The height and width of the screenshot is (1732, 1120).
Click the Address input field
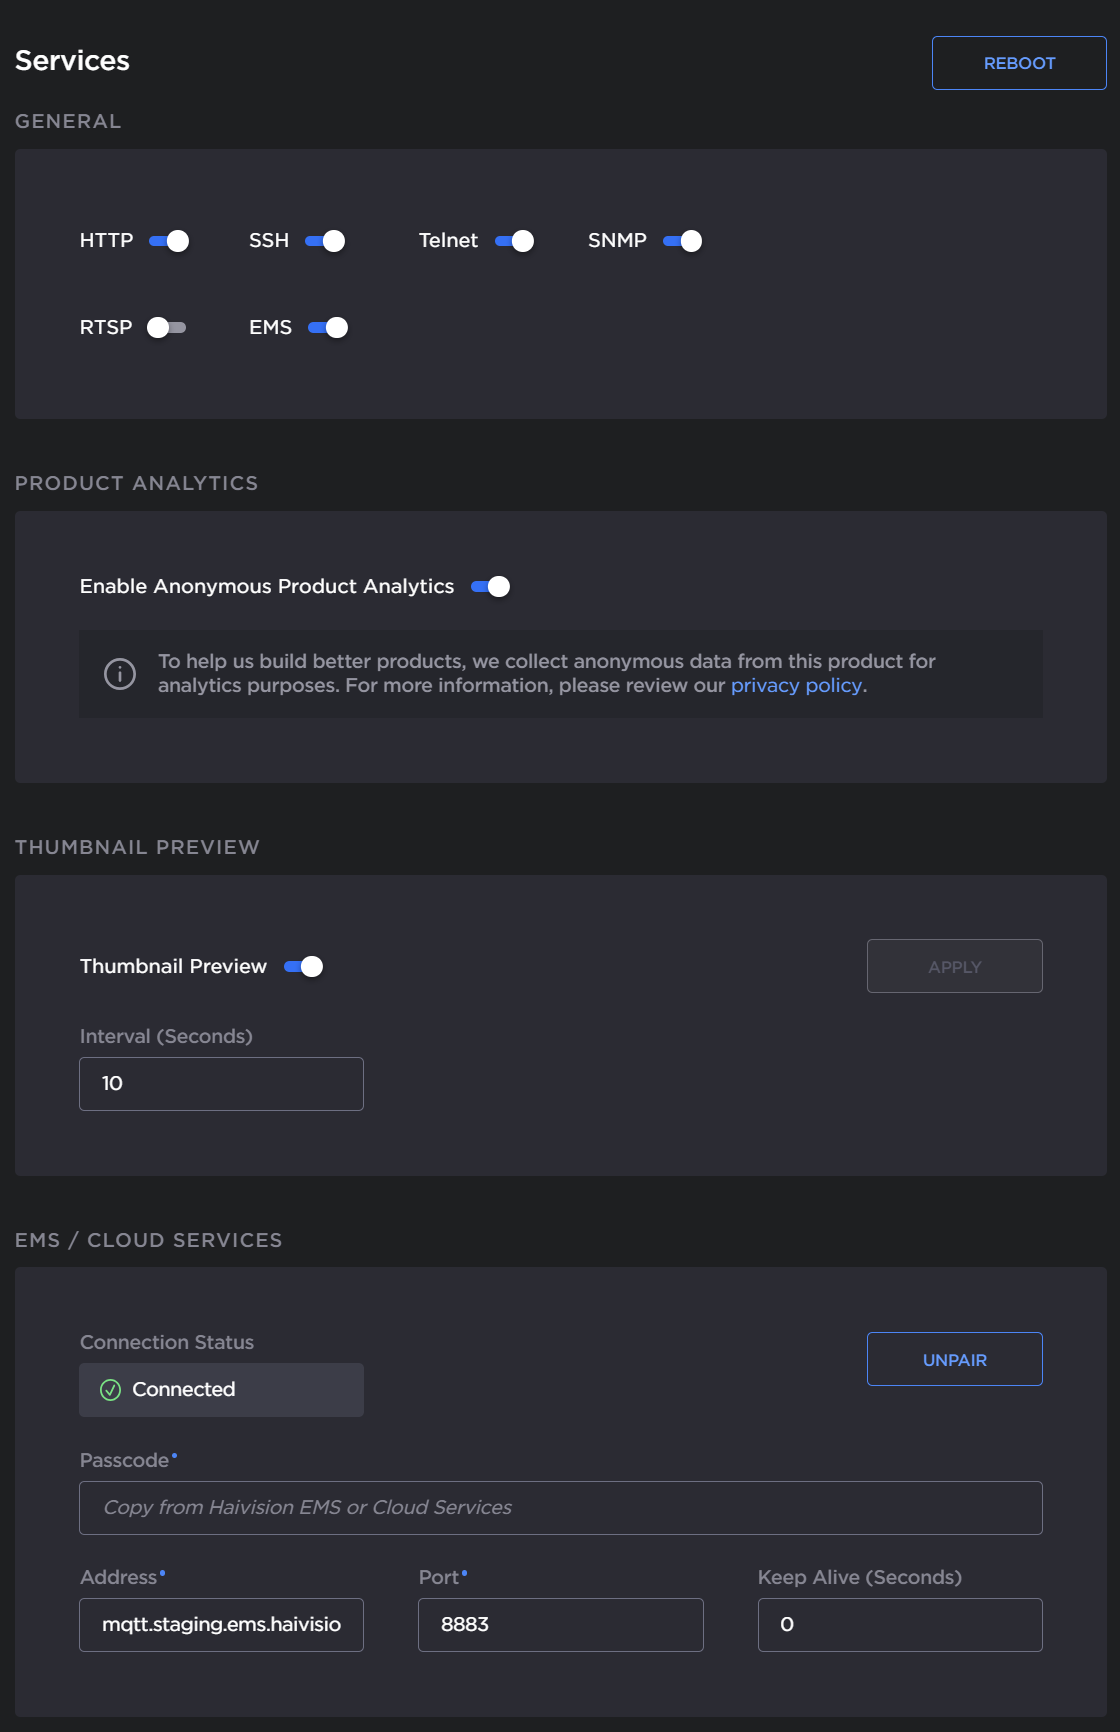[221, 1625]
